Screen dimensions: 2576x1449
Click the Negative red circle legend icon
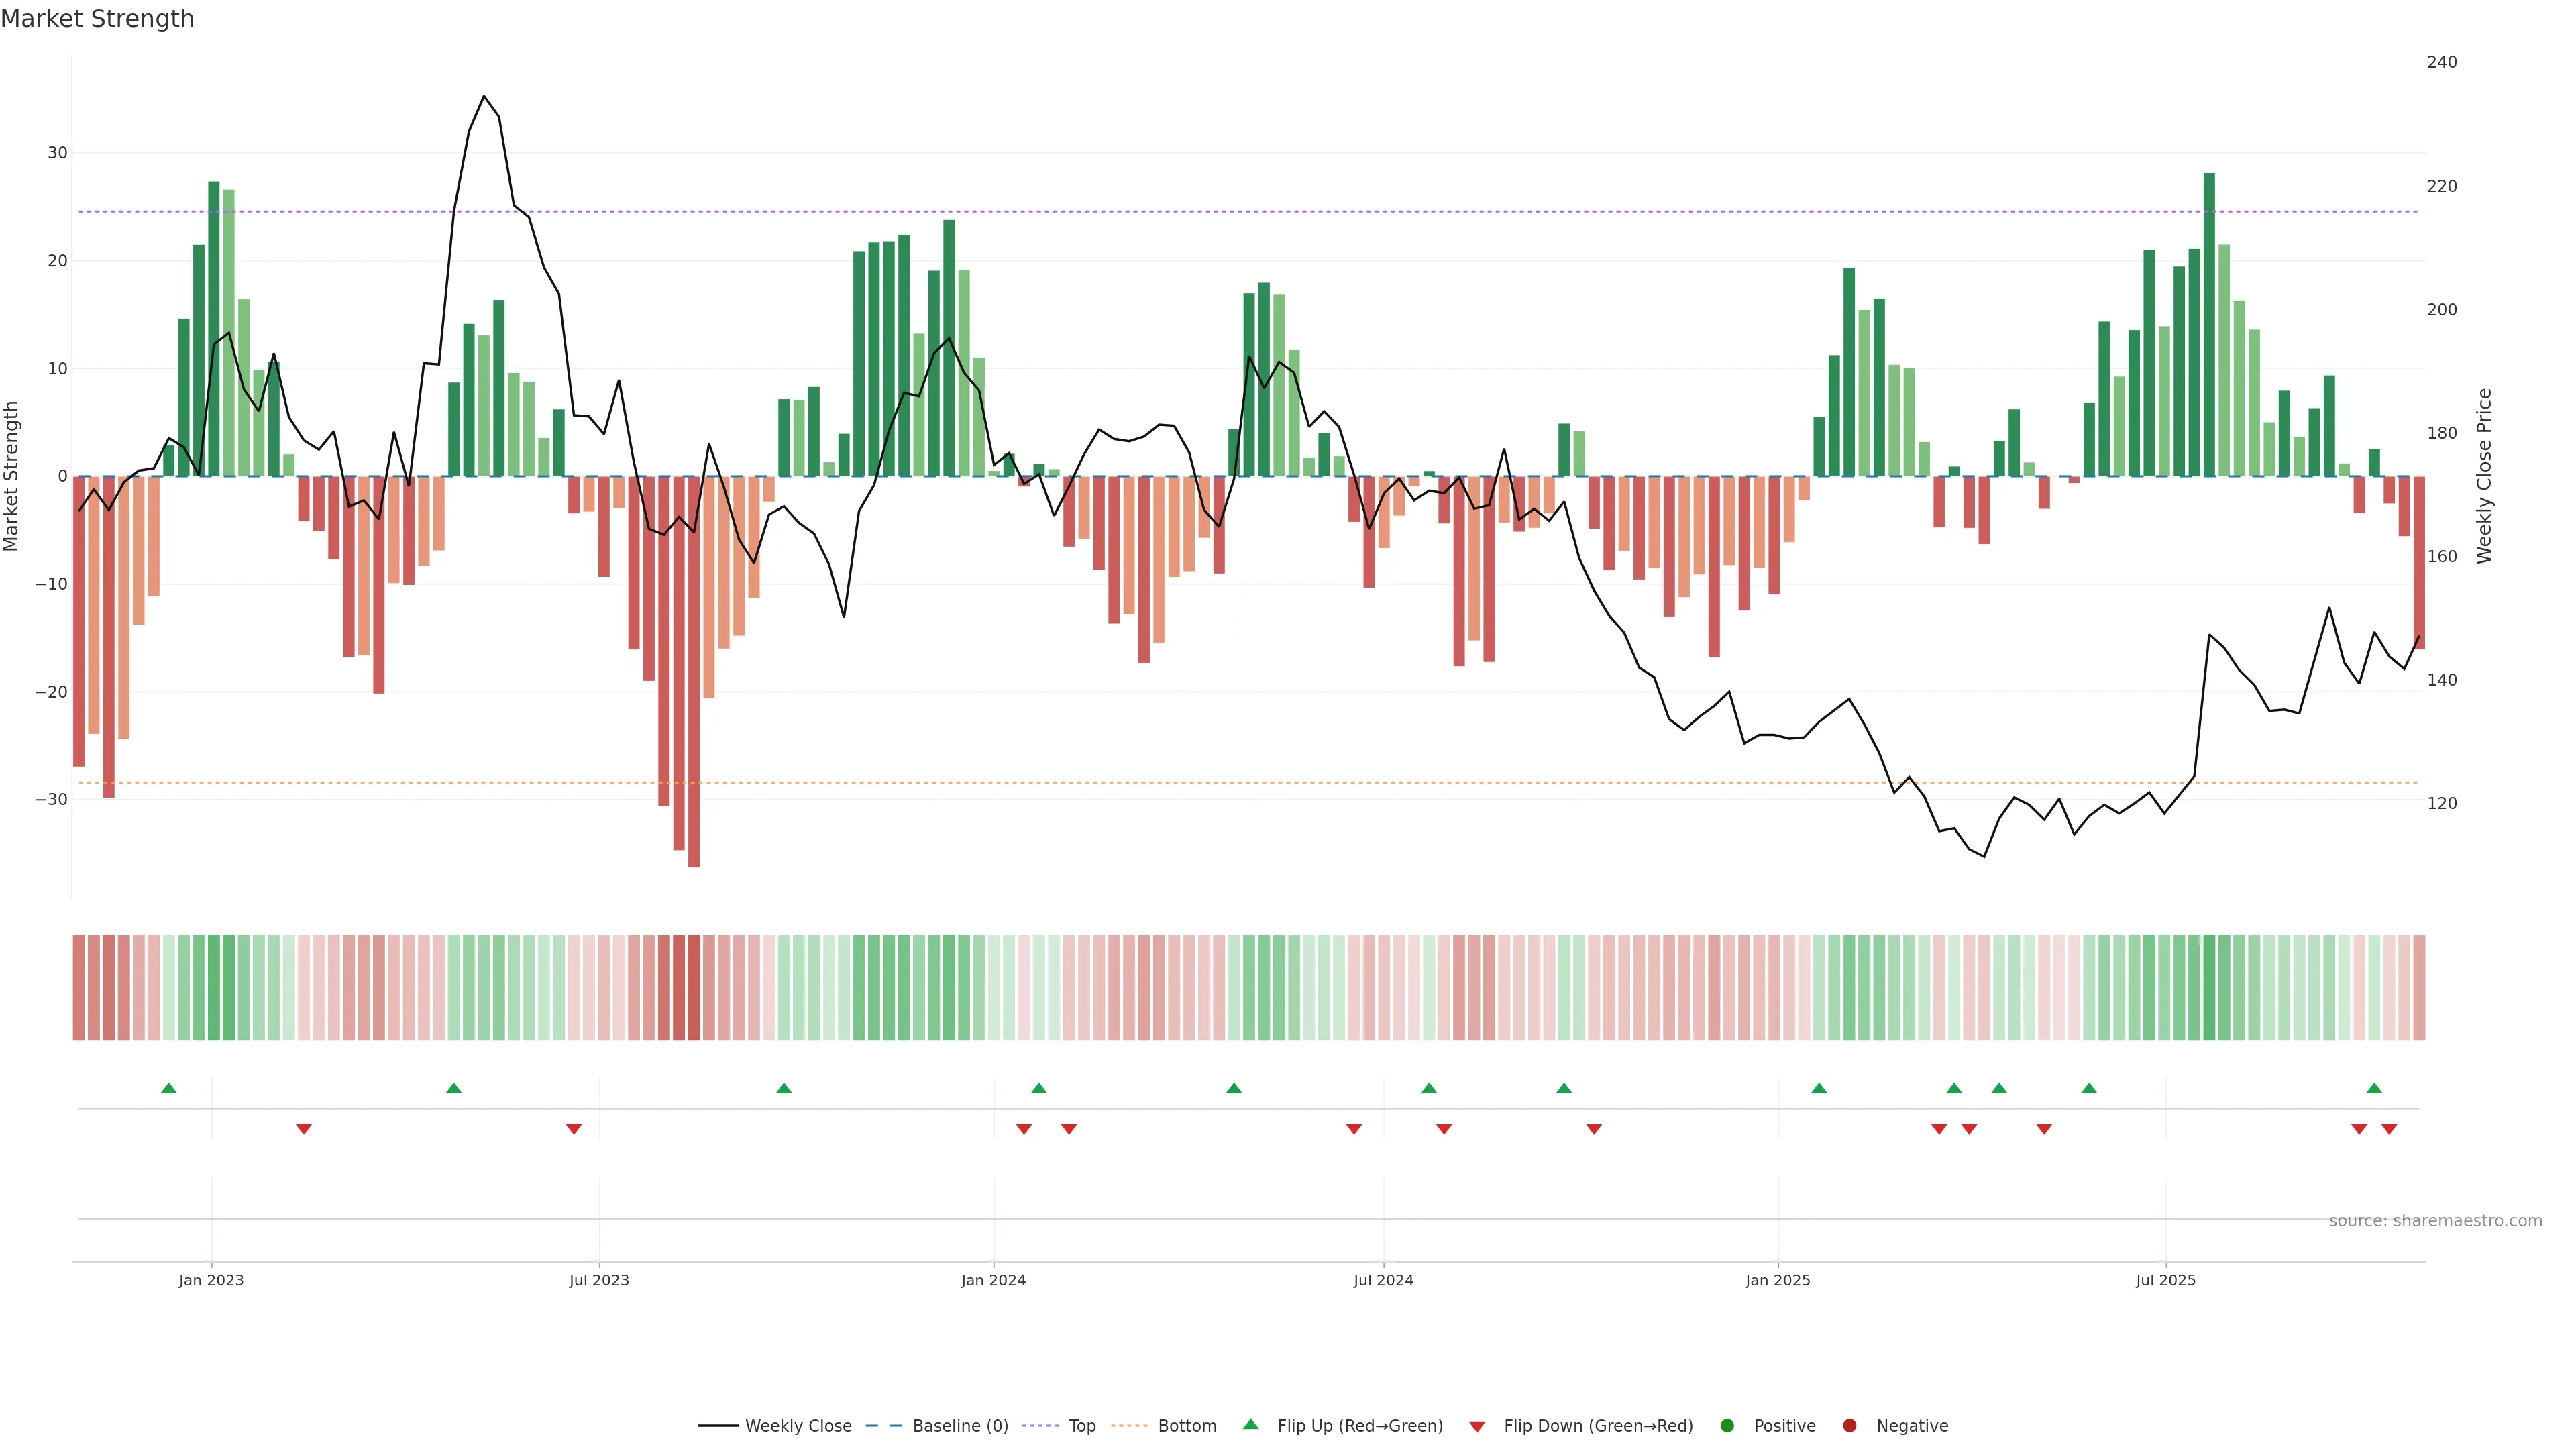pos(1849,1425)
